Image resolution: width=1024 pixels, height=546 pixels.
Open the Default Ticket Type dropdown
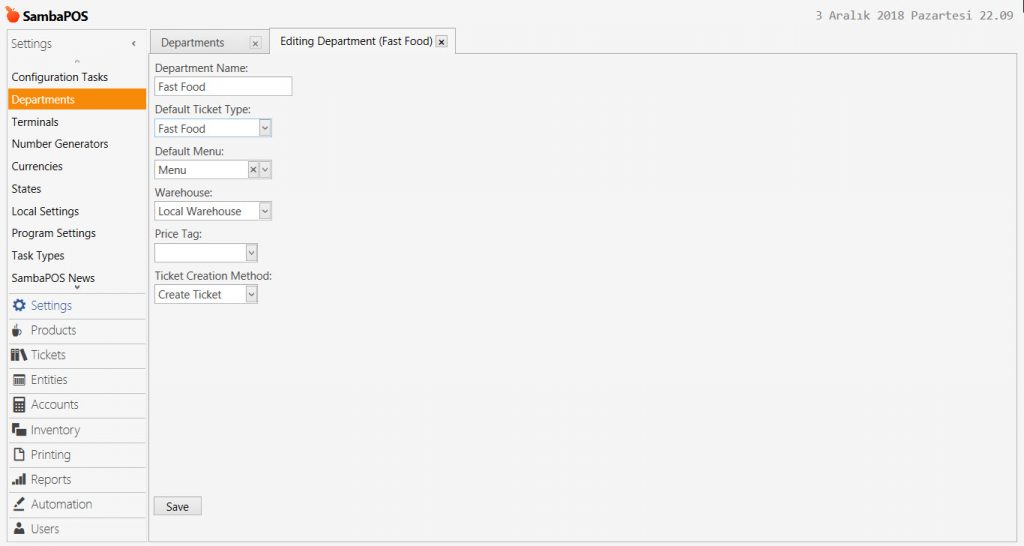pos(265,128)
